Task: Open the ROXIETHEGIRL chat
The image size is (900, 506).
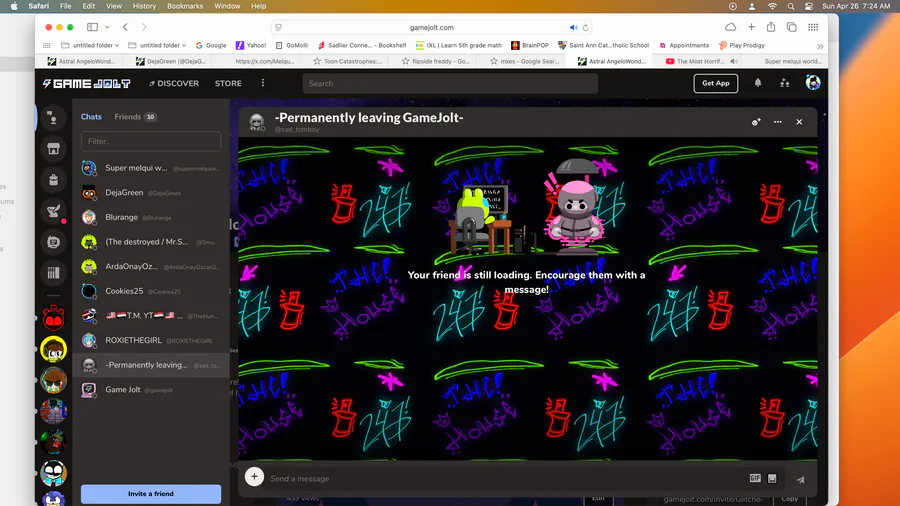Action: (x=151, y=340)
